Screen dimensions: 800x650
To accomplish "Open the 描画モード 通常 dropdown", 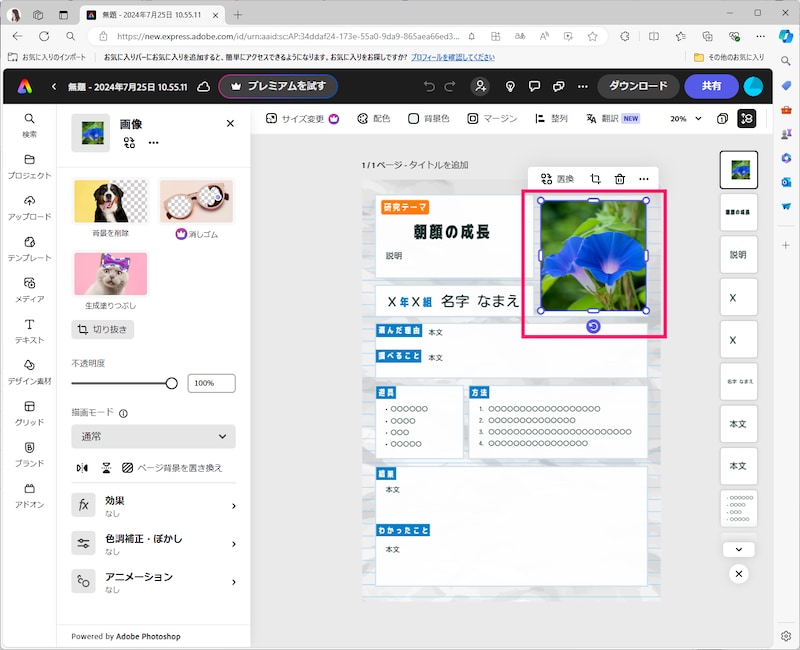I will click(153, 436).
